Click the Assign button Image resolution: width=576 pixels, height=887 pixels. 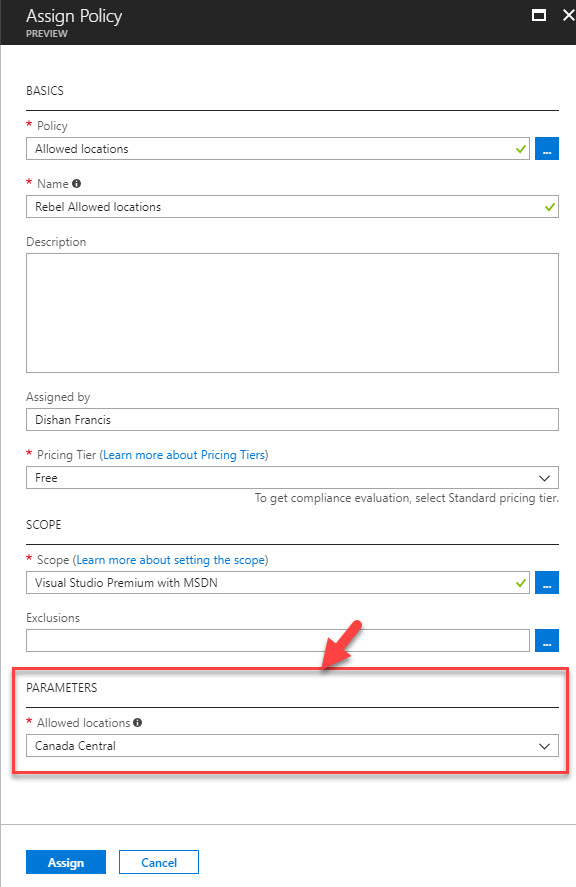(x=66, y=862)
